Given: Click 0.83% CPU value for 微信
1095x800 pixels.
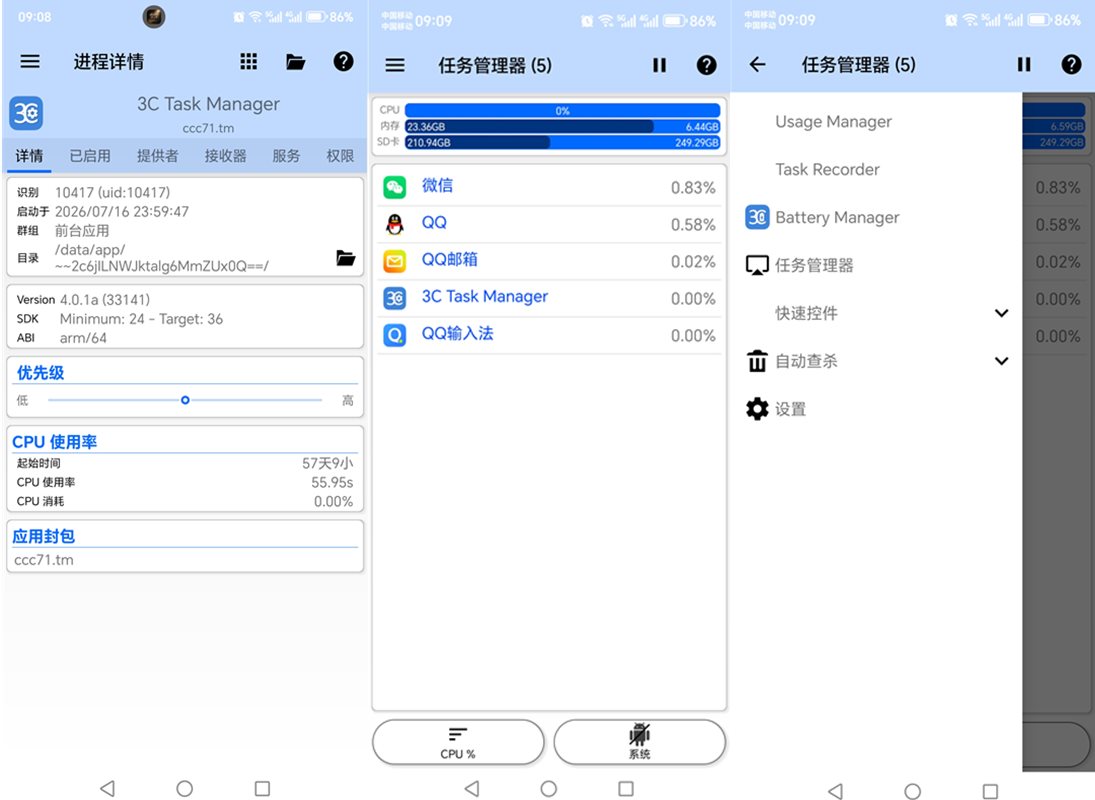Looking at the screenshot, I should 693,188.
